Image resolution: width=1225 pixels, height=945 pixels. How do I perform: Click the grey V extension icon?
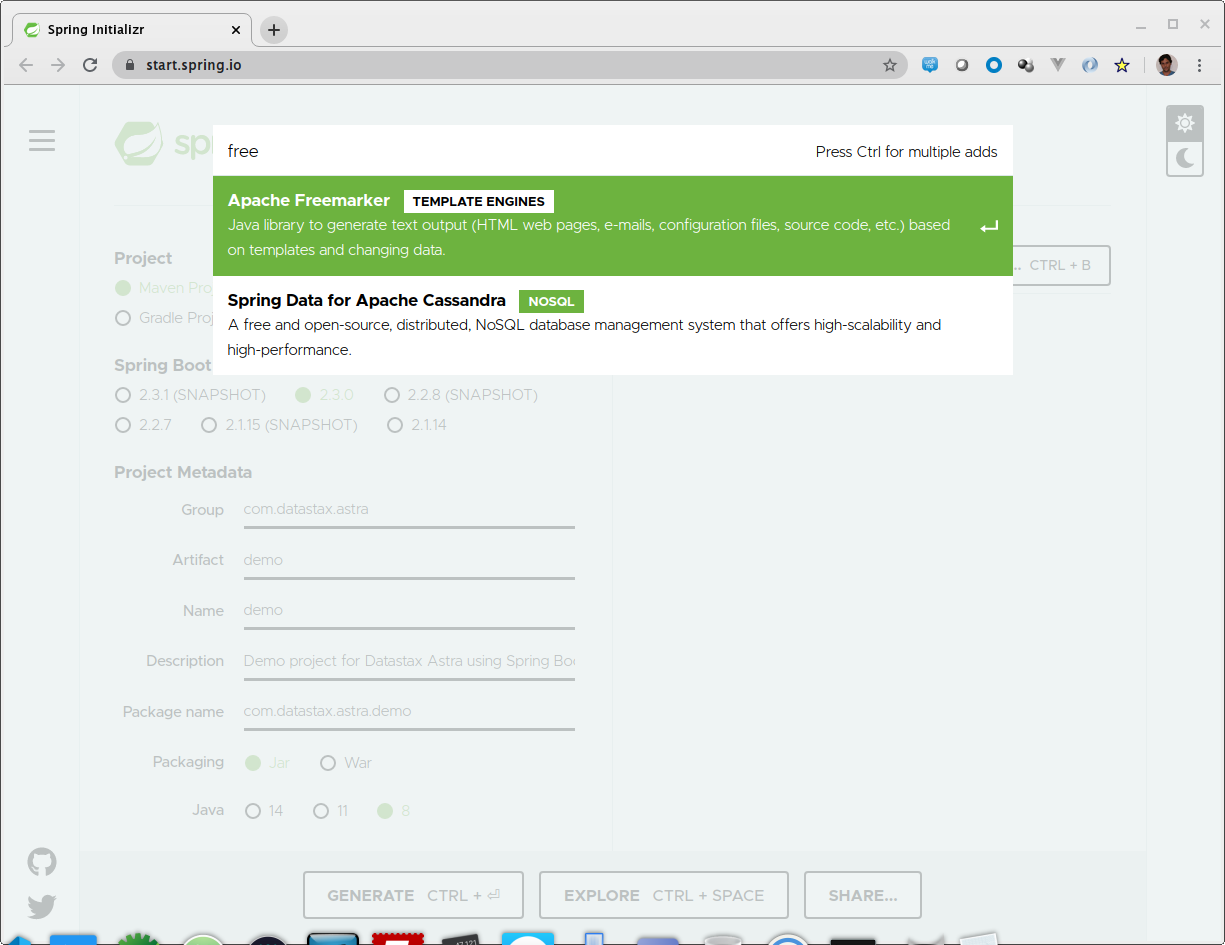1058,65
